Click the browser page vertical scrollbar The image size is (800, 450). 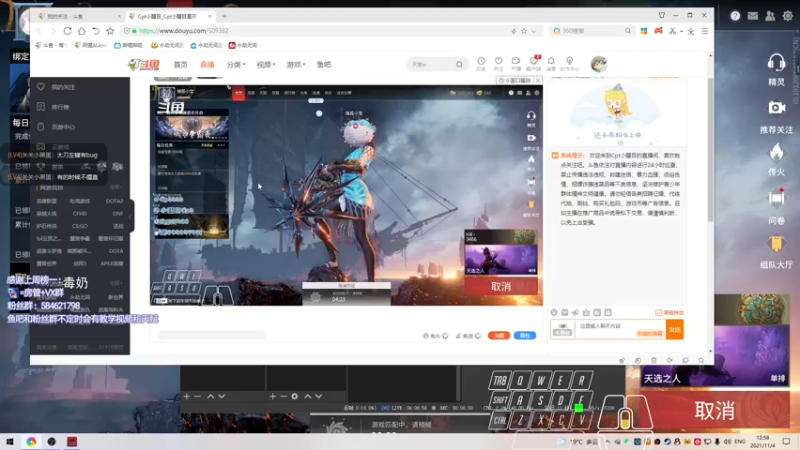coord(710,148)
